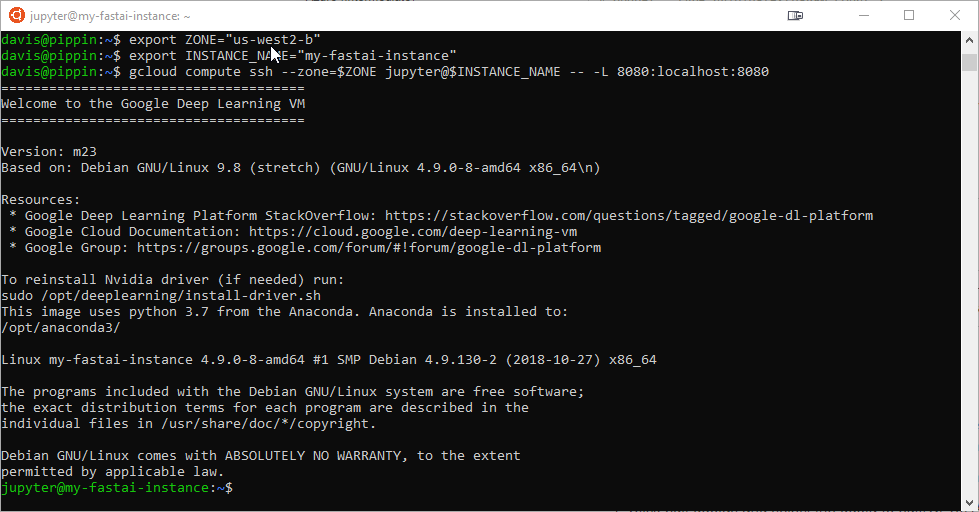The image size is (979, 512).
Task: Click the Welcome to Google Deep Learning VM banner
Action: coord(153,104)
